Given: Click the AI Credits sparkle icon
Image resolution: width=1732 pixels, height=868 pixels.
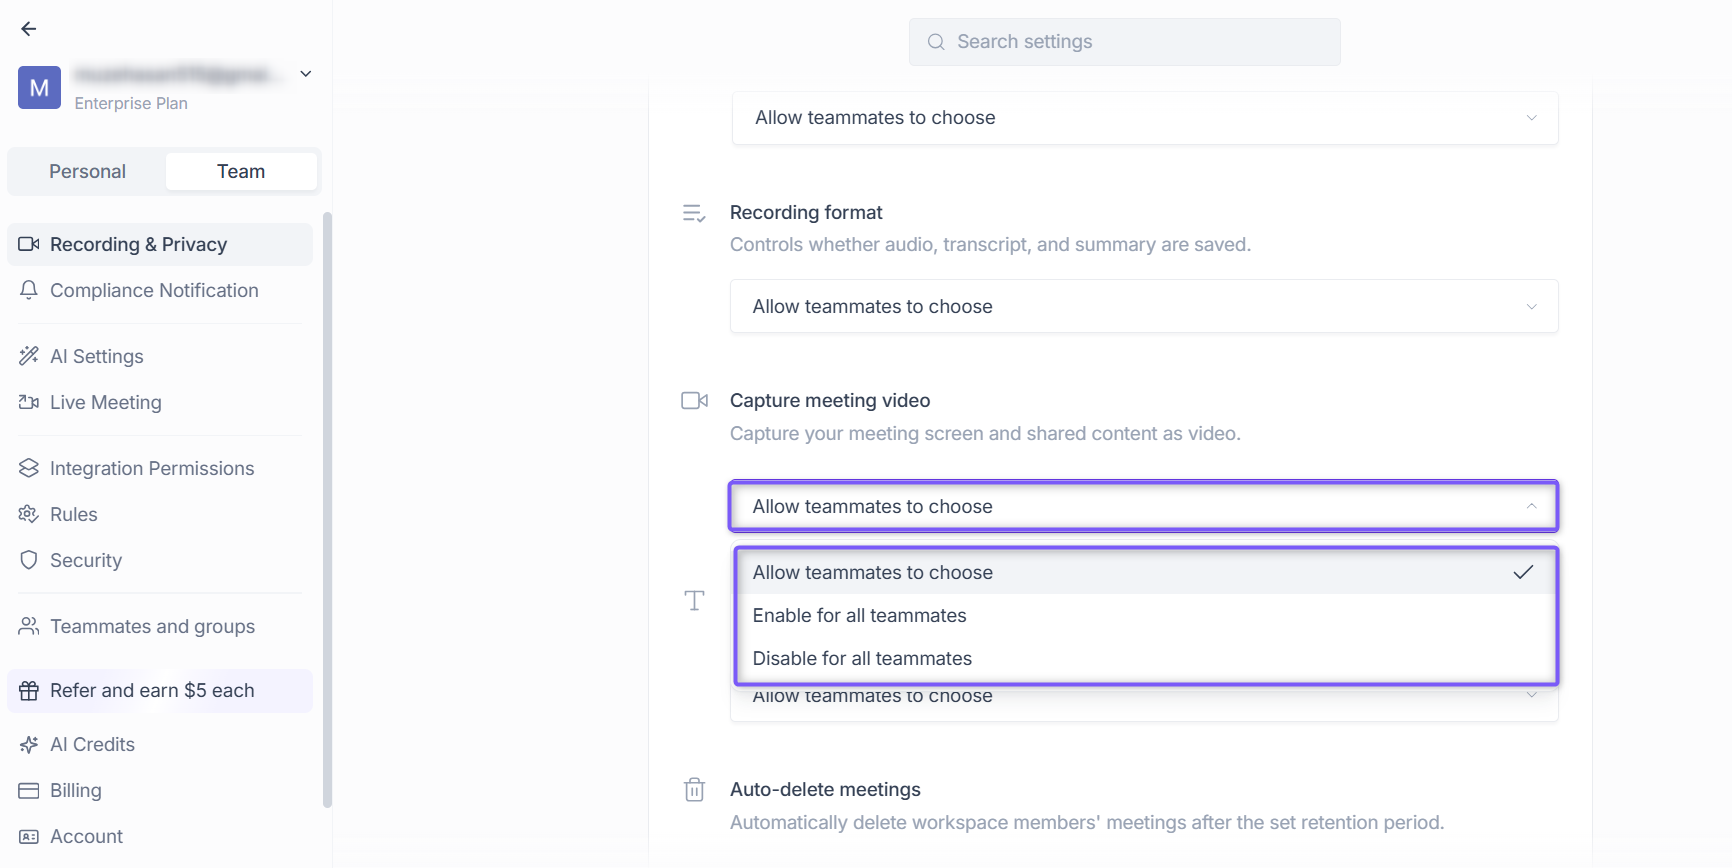Looking at the screenshot, I should point(29,744).
